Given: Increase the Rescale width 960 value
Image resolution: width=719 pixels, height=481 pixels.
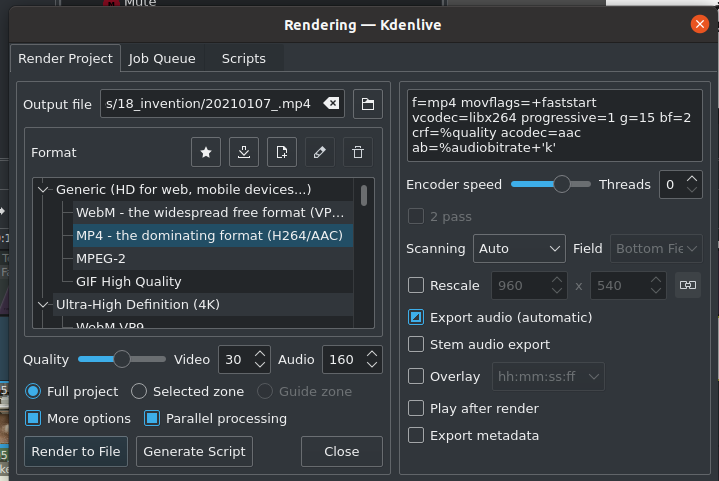Looking at the screenshot, I should click(x=557, y=280).
